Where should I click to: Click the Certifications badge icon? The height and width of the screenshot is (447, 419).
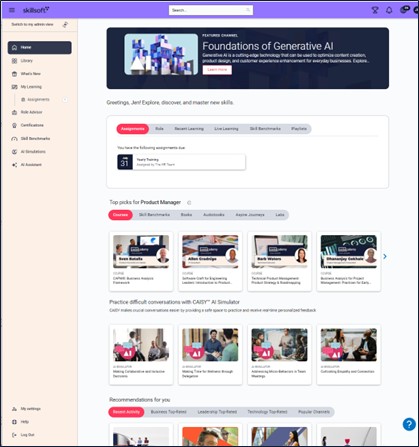point(14,125)
